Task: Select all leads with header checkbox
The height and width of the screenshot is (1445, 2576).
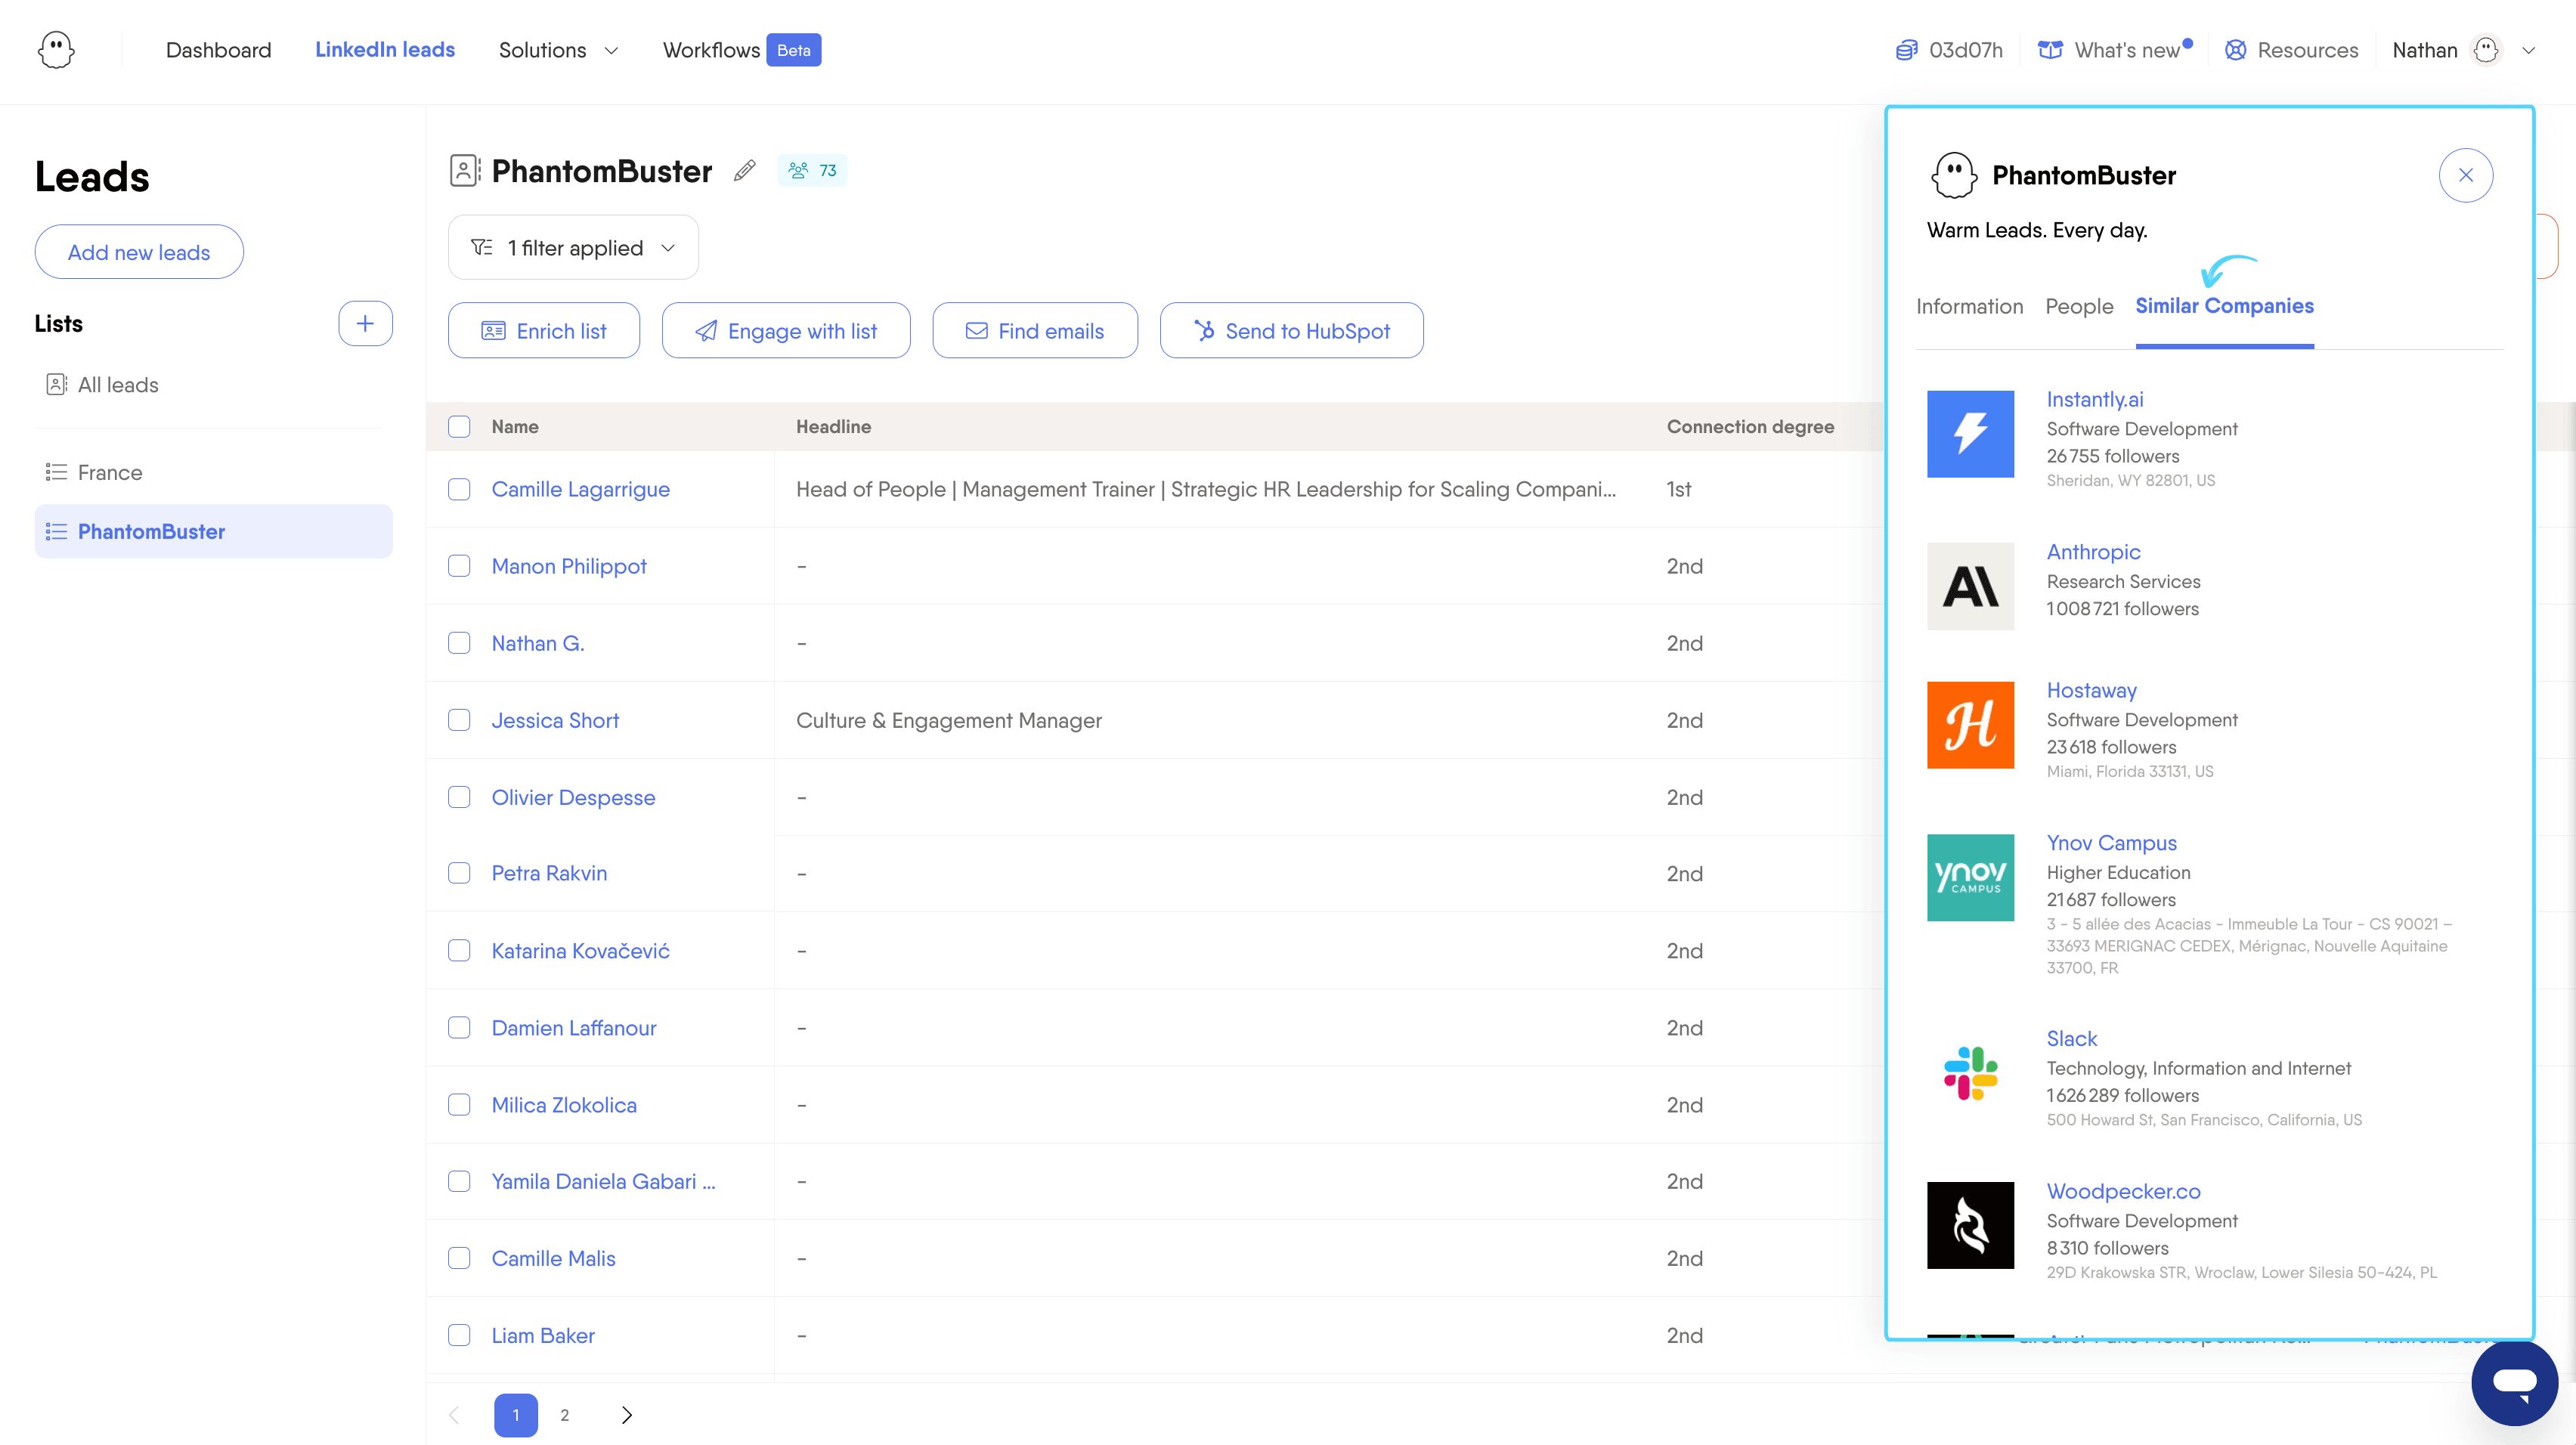Action: [459, 427]
